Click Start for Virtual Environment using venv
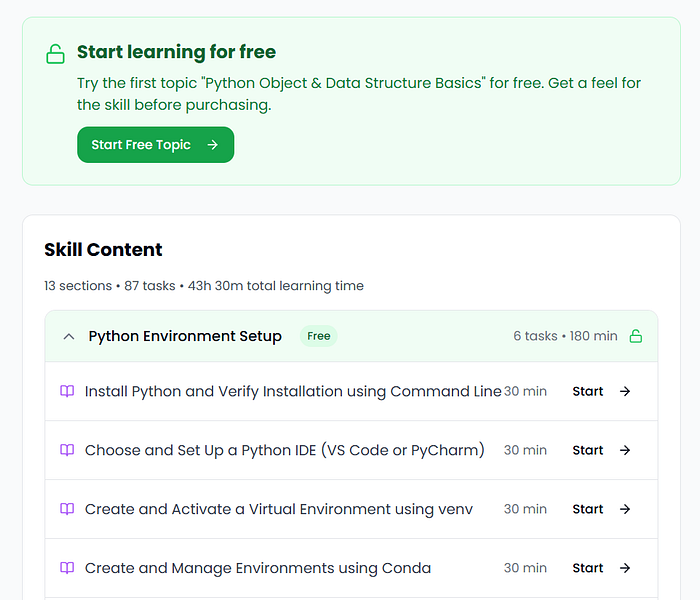Image resolution: width=700 pixels, height=600 pixels. (x=588, y=509)
